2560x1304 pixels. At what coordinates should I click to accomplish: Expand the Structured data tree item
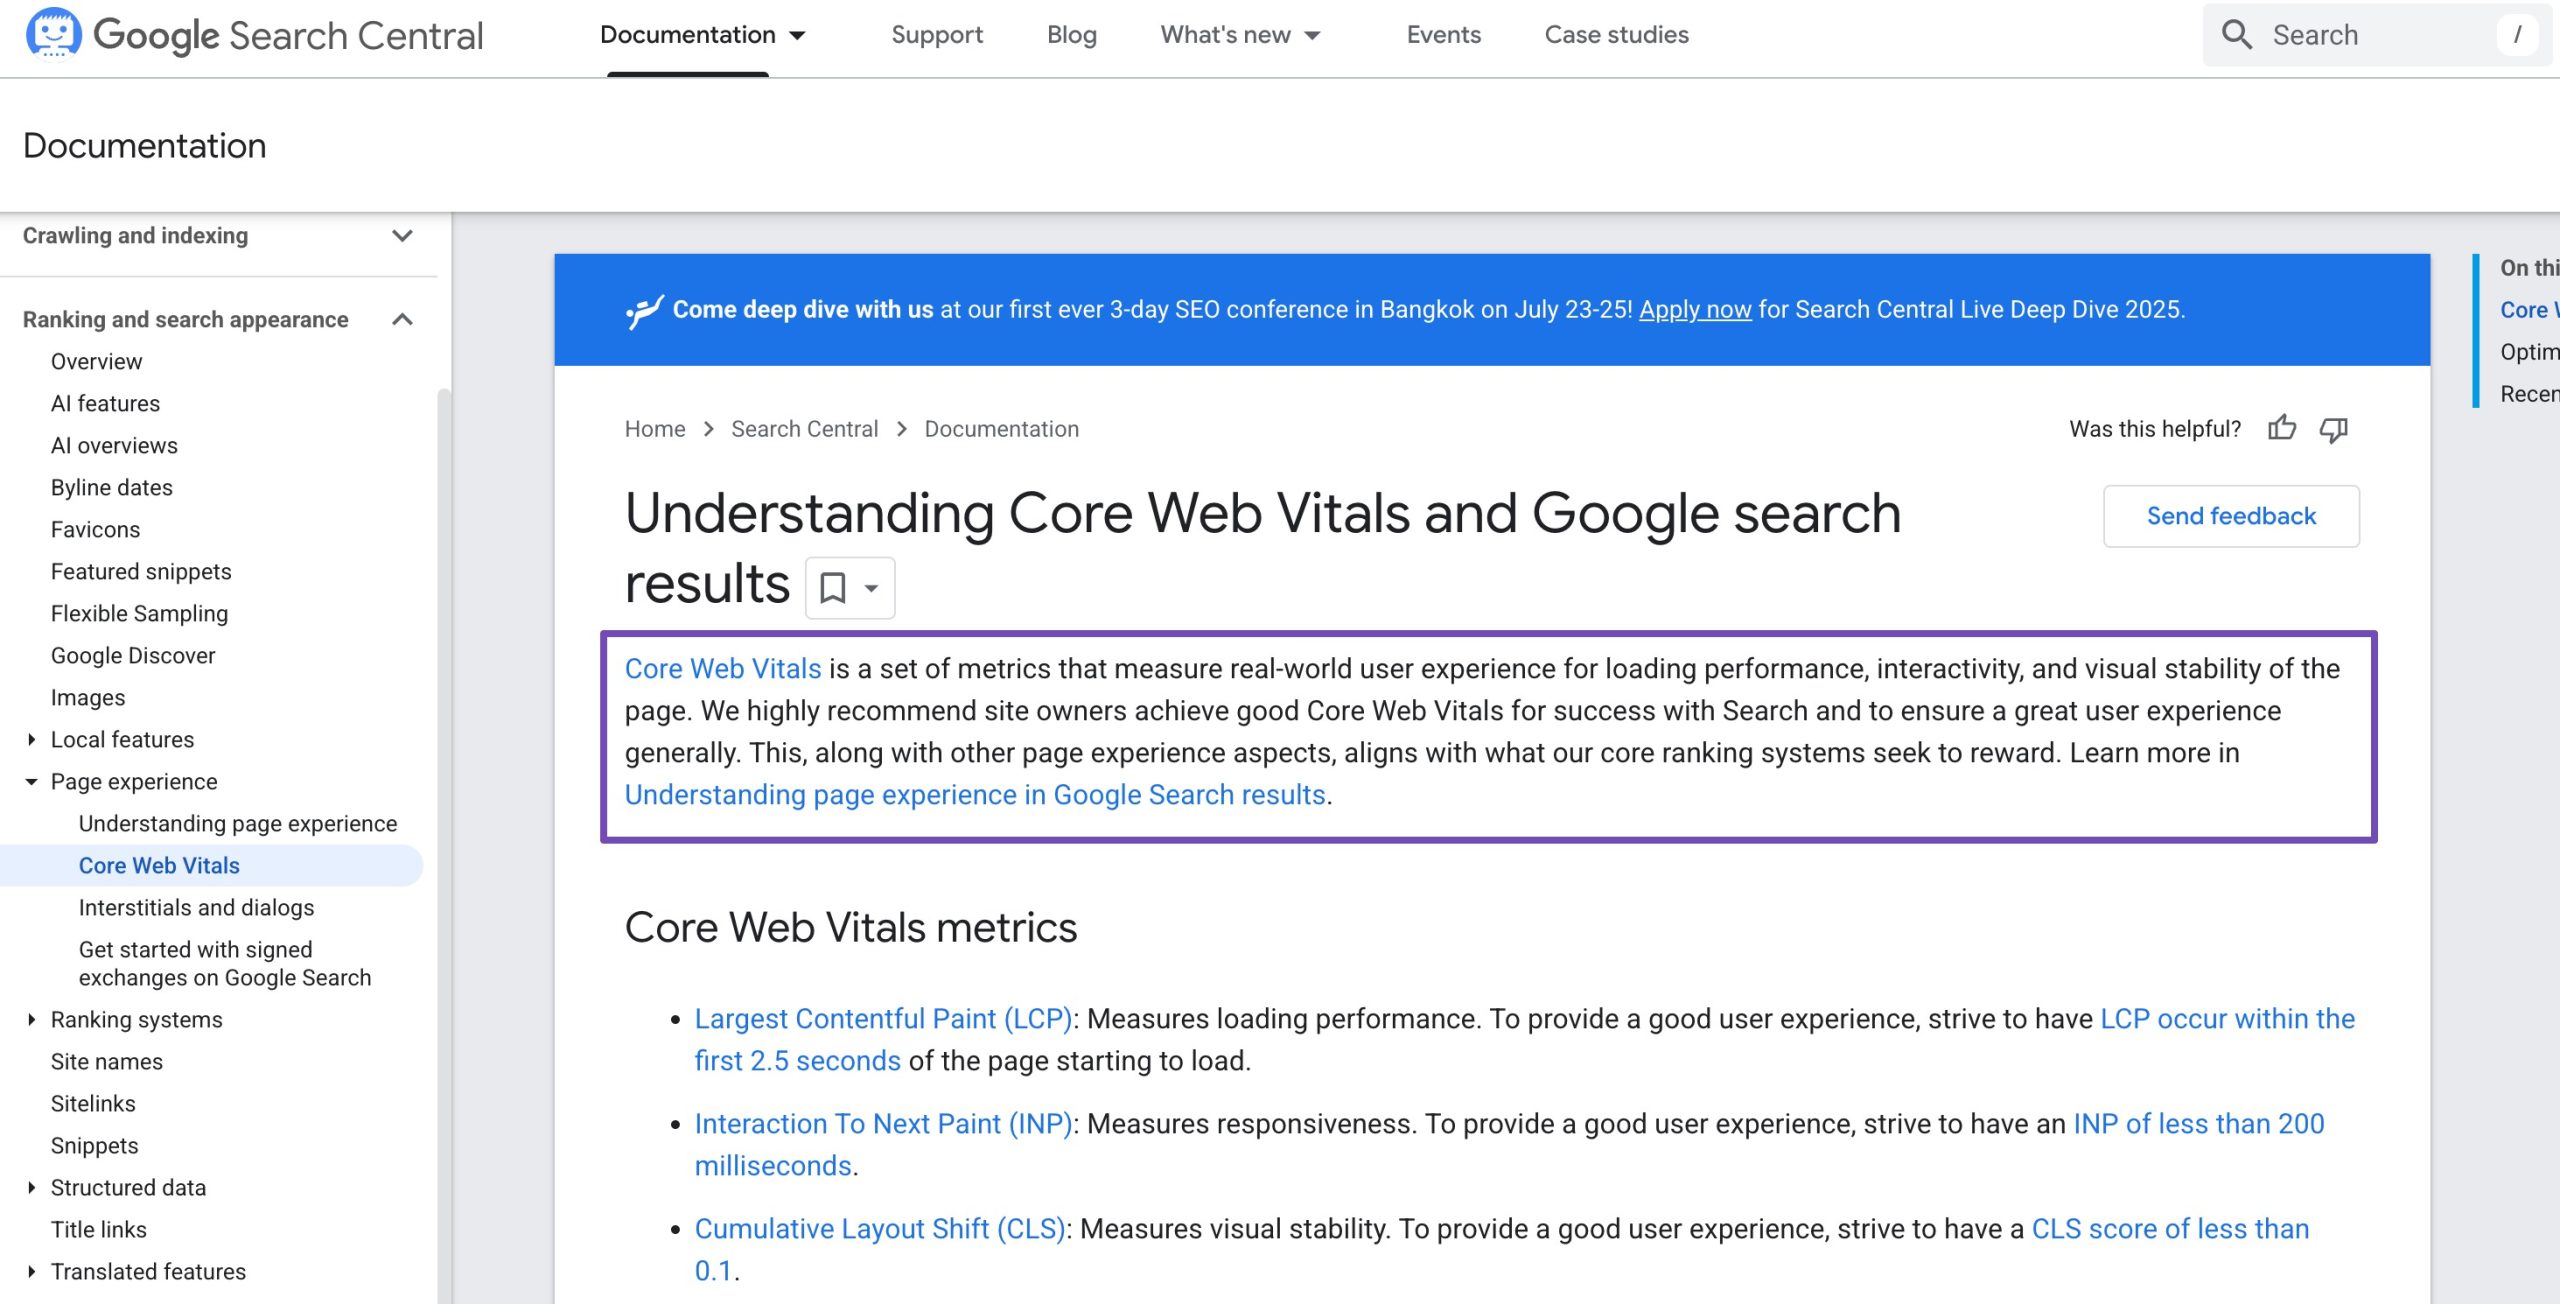(x=31, y=1188)
